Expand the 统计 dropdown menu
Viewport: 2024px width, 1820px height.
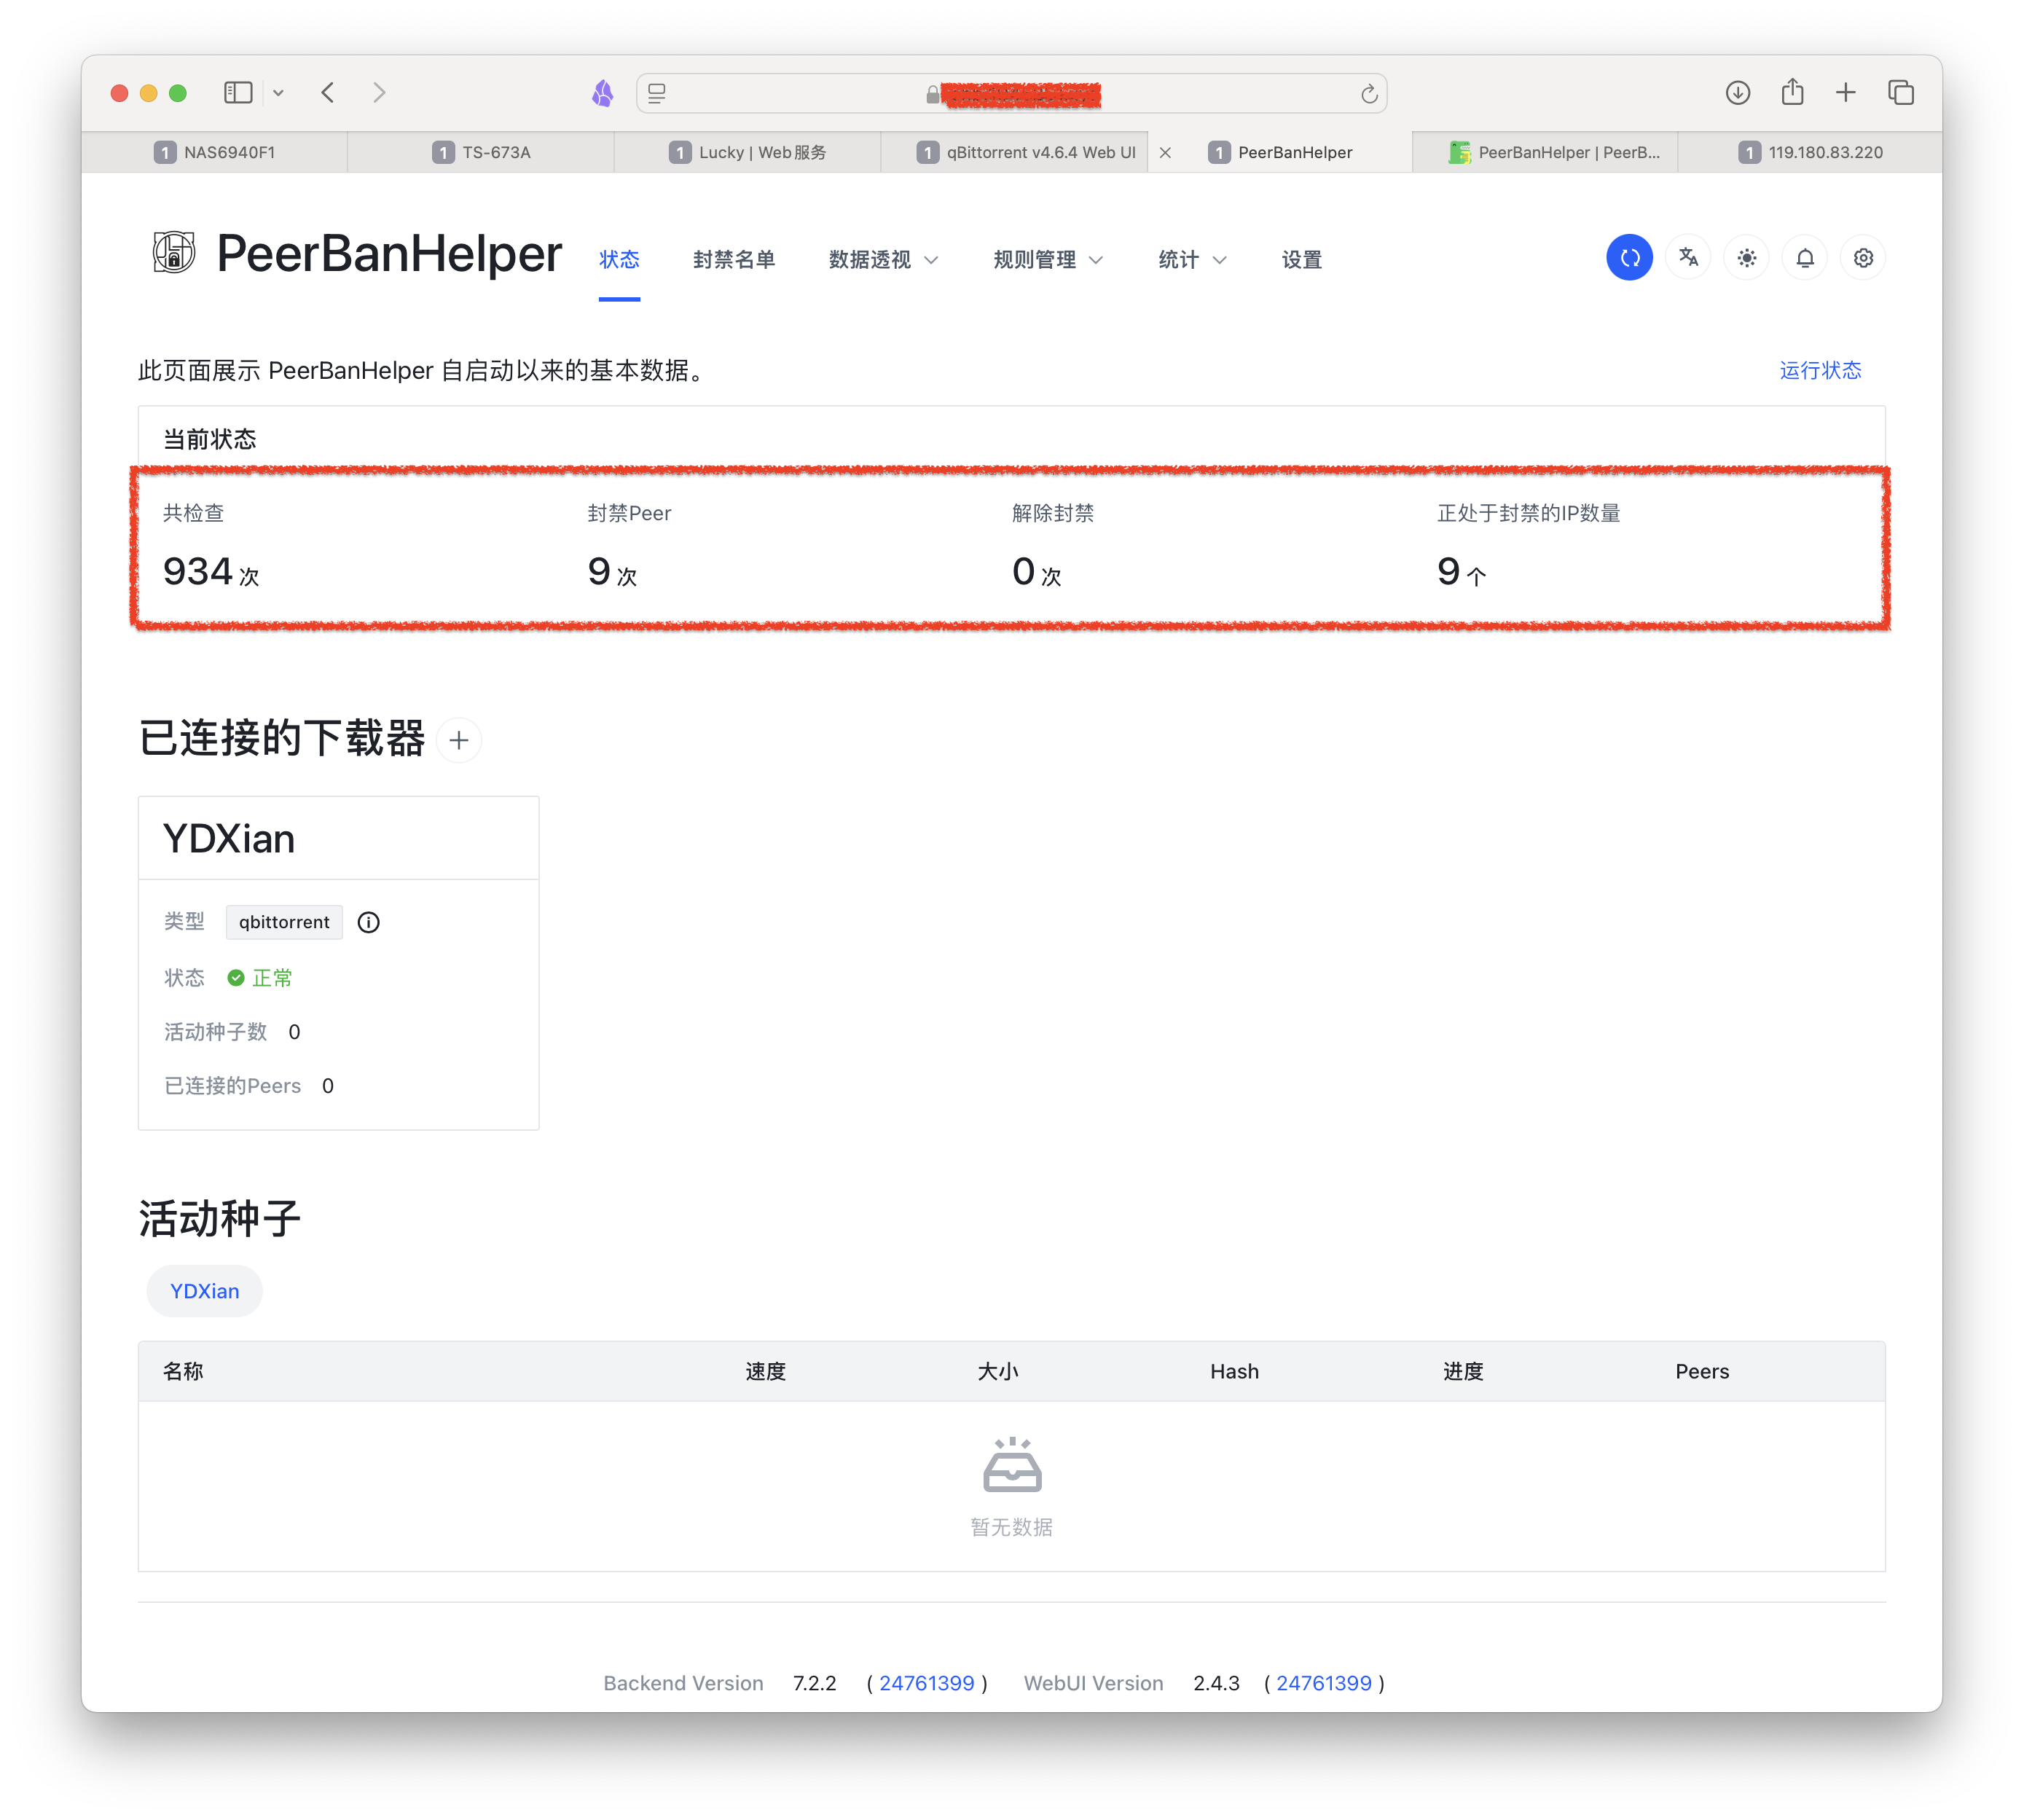pos(1192,260)
